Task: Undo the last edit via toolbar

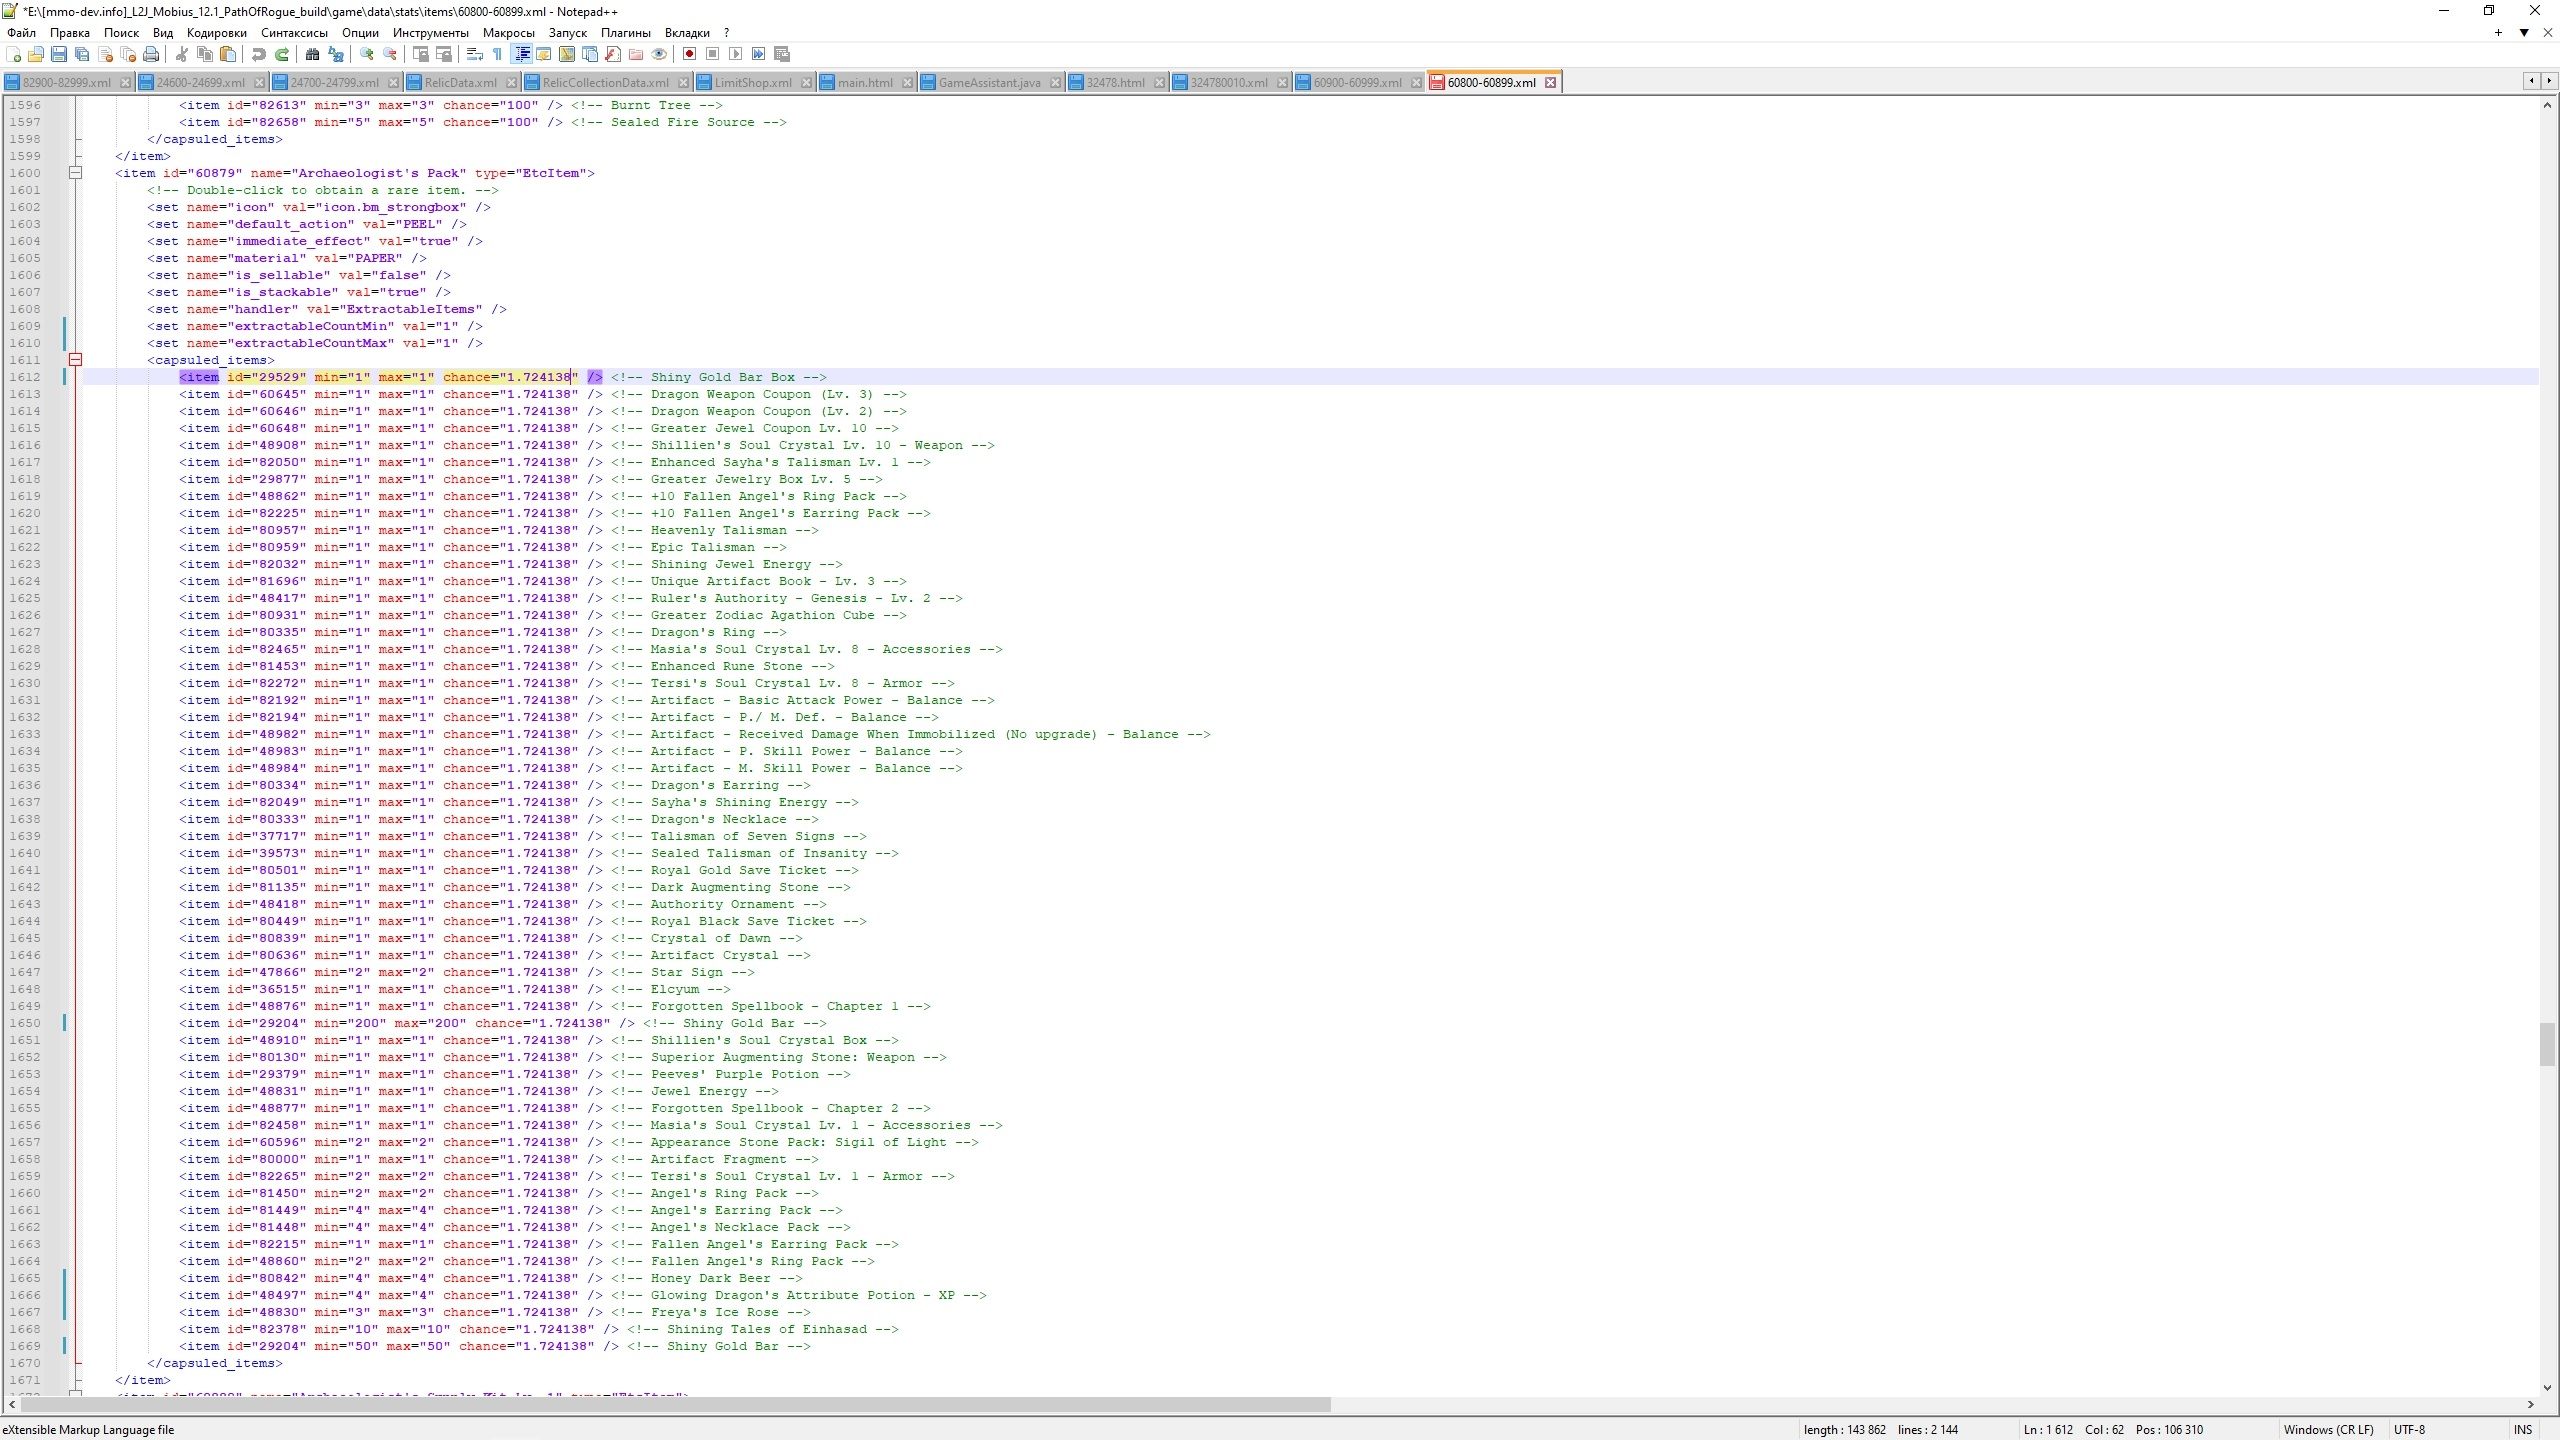Action: (x=259, y=54)
